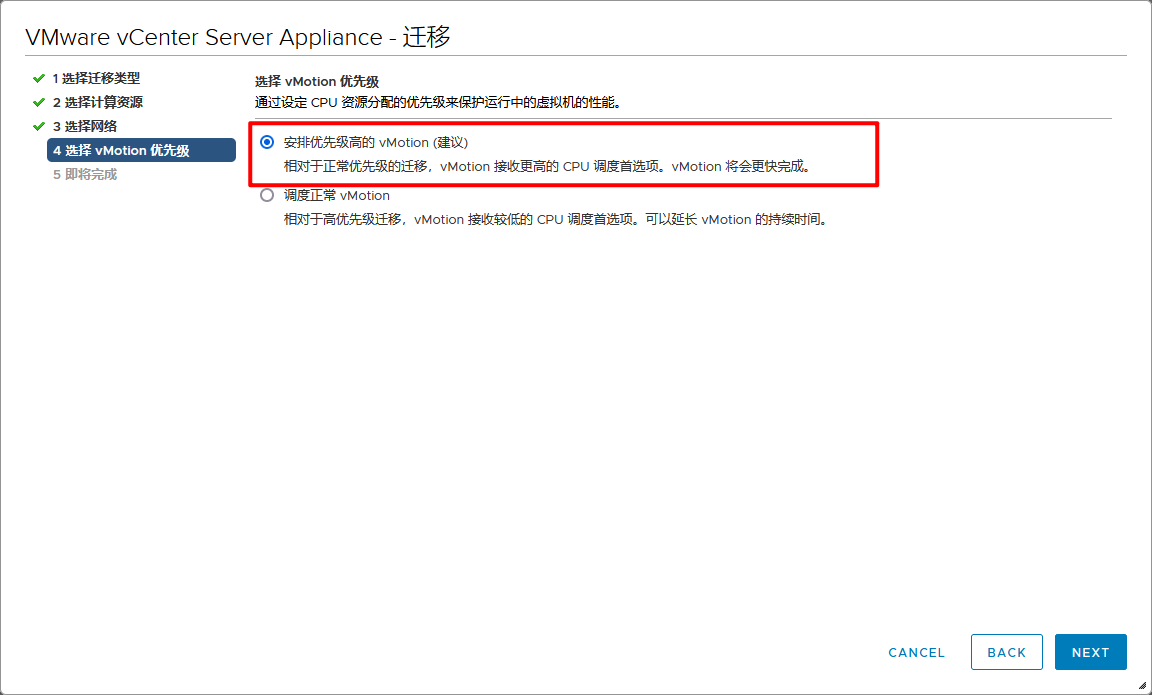
Task: Click the greyed-out step 5 即将完成
Action: [85, 175]
